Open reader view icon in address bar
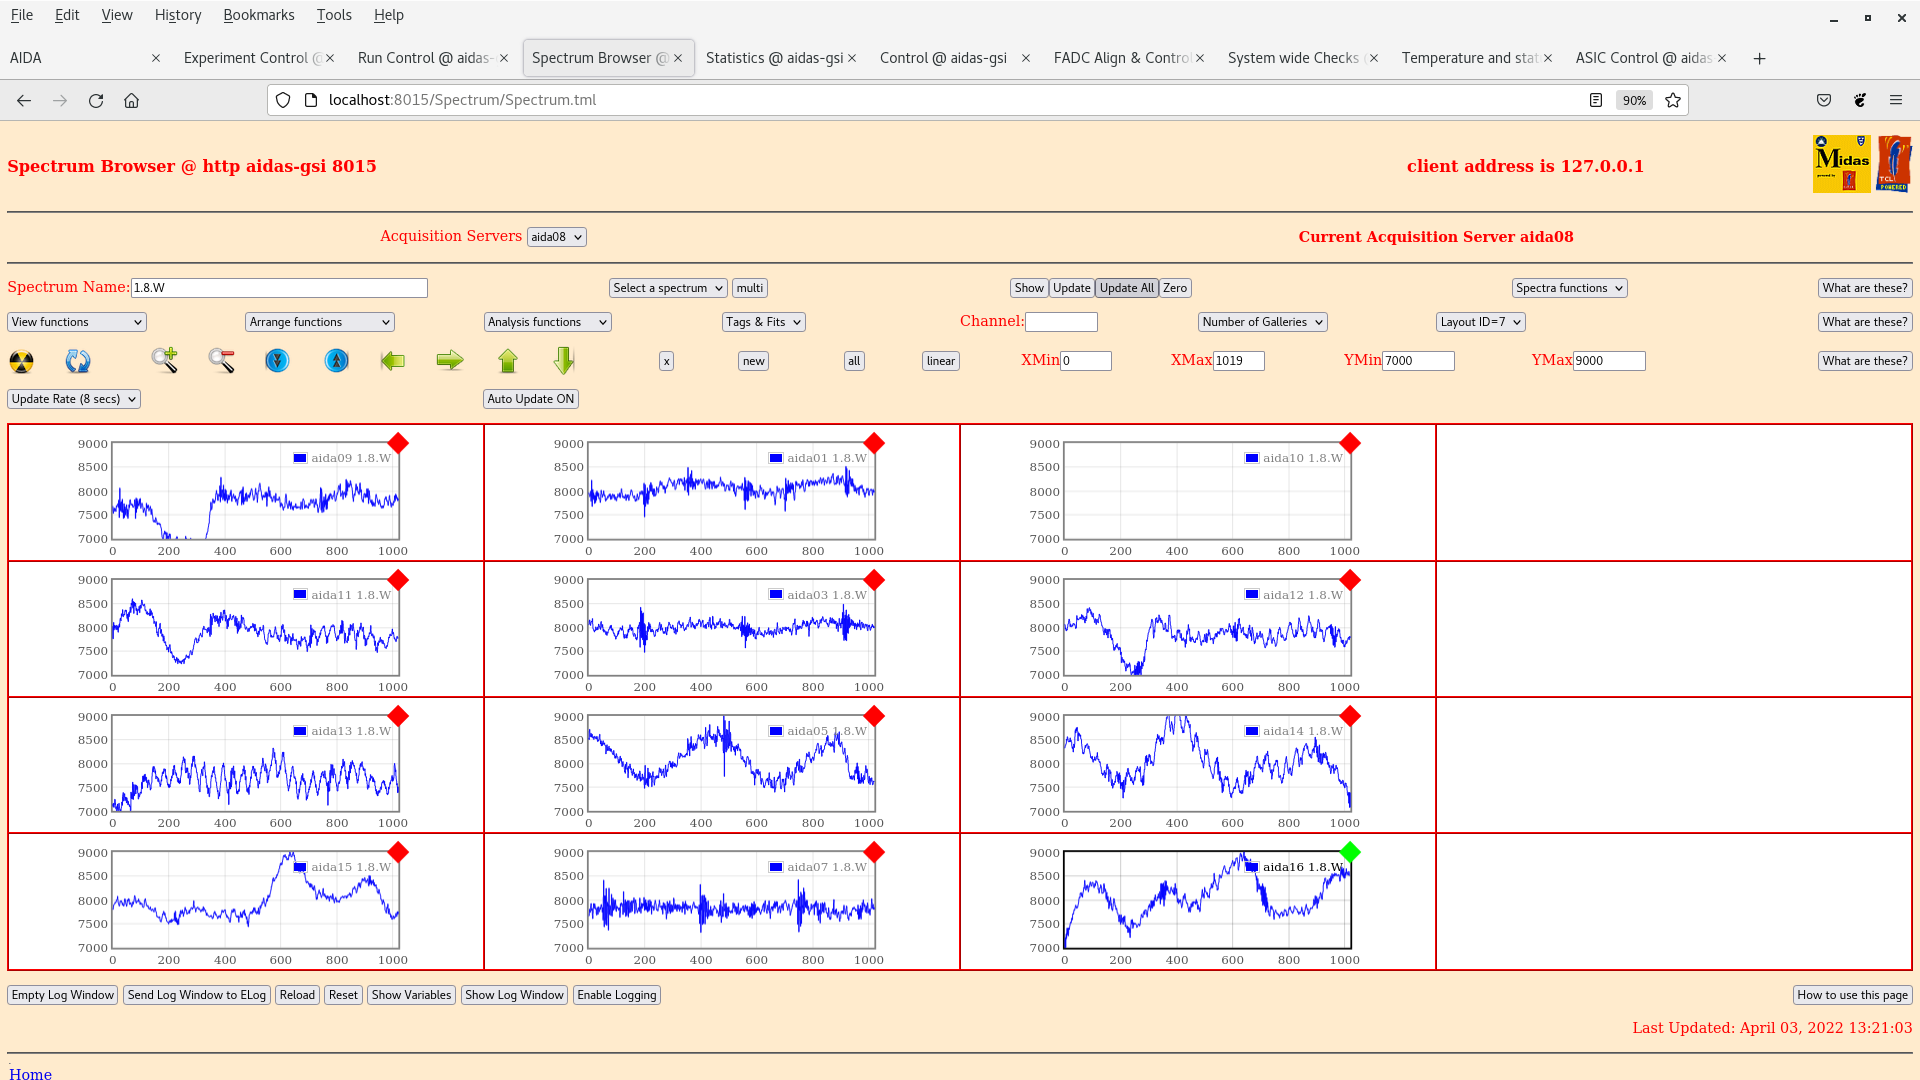1920x1080 pixels. coord(1596,100)
